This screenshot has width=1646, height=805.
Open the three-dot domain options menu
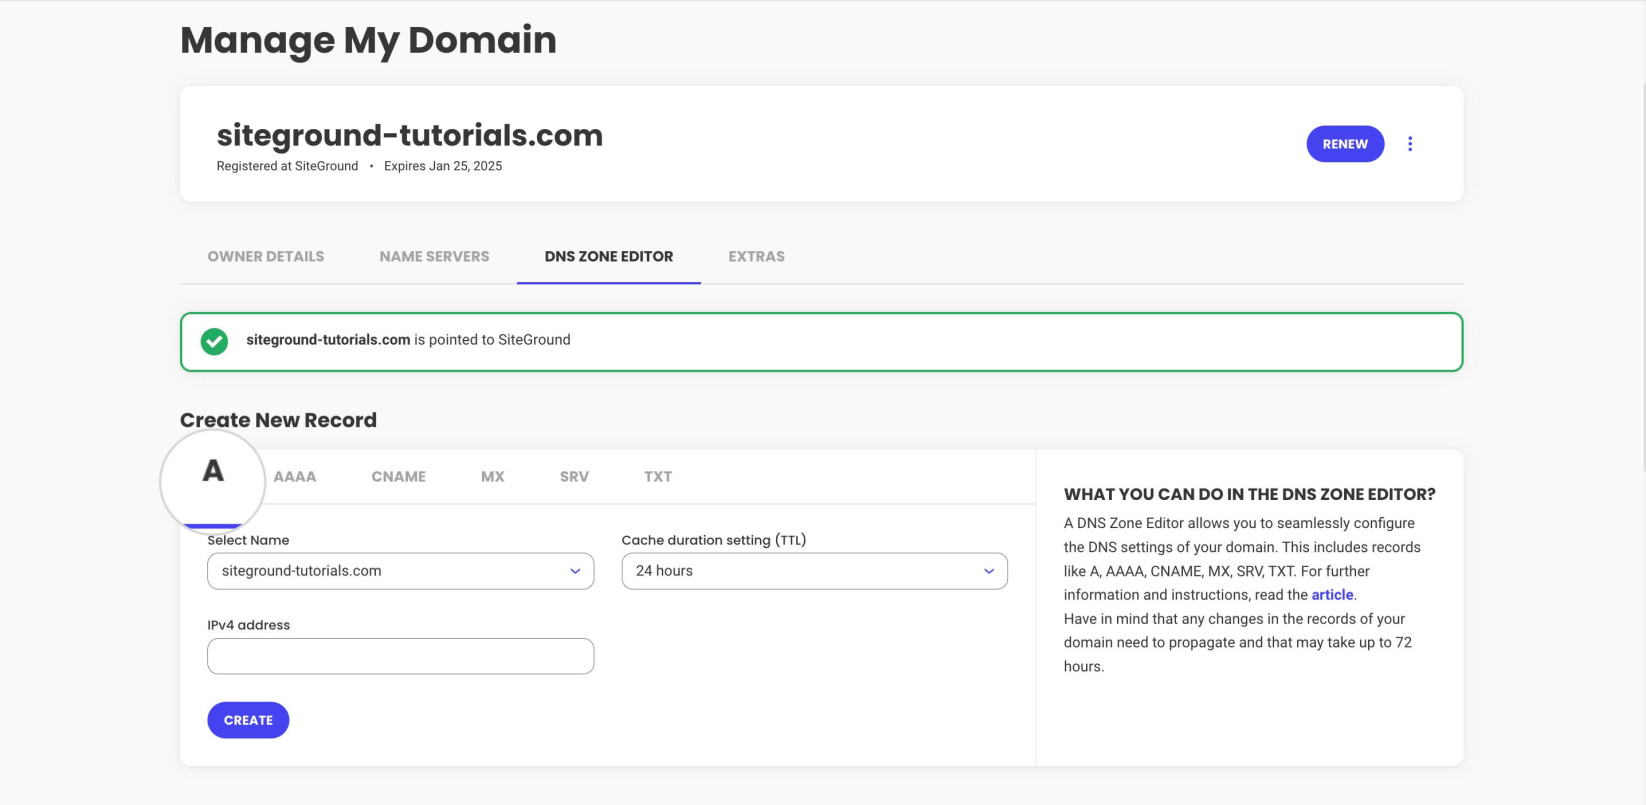click(1410, 144)
